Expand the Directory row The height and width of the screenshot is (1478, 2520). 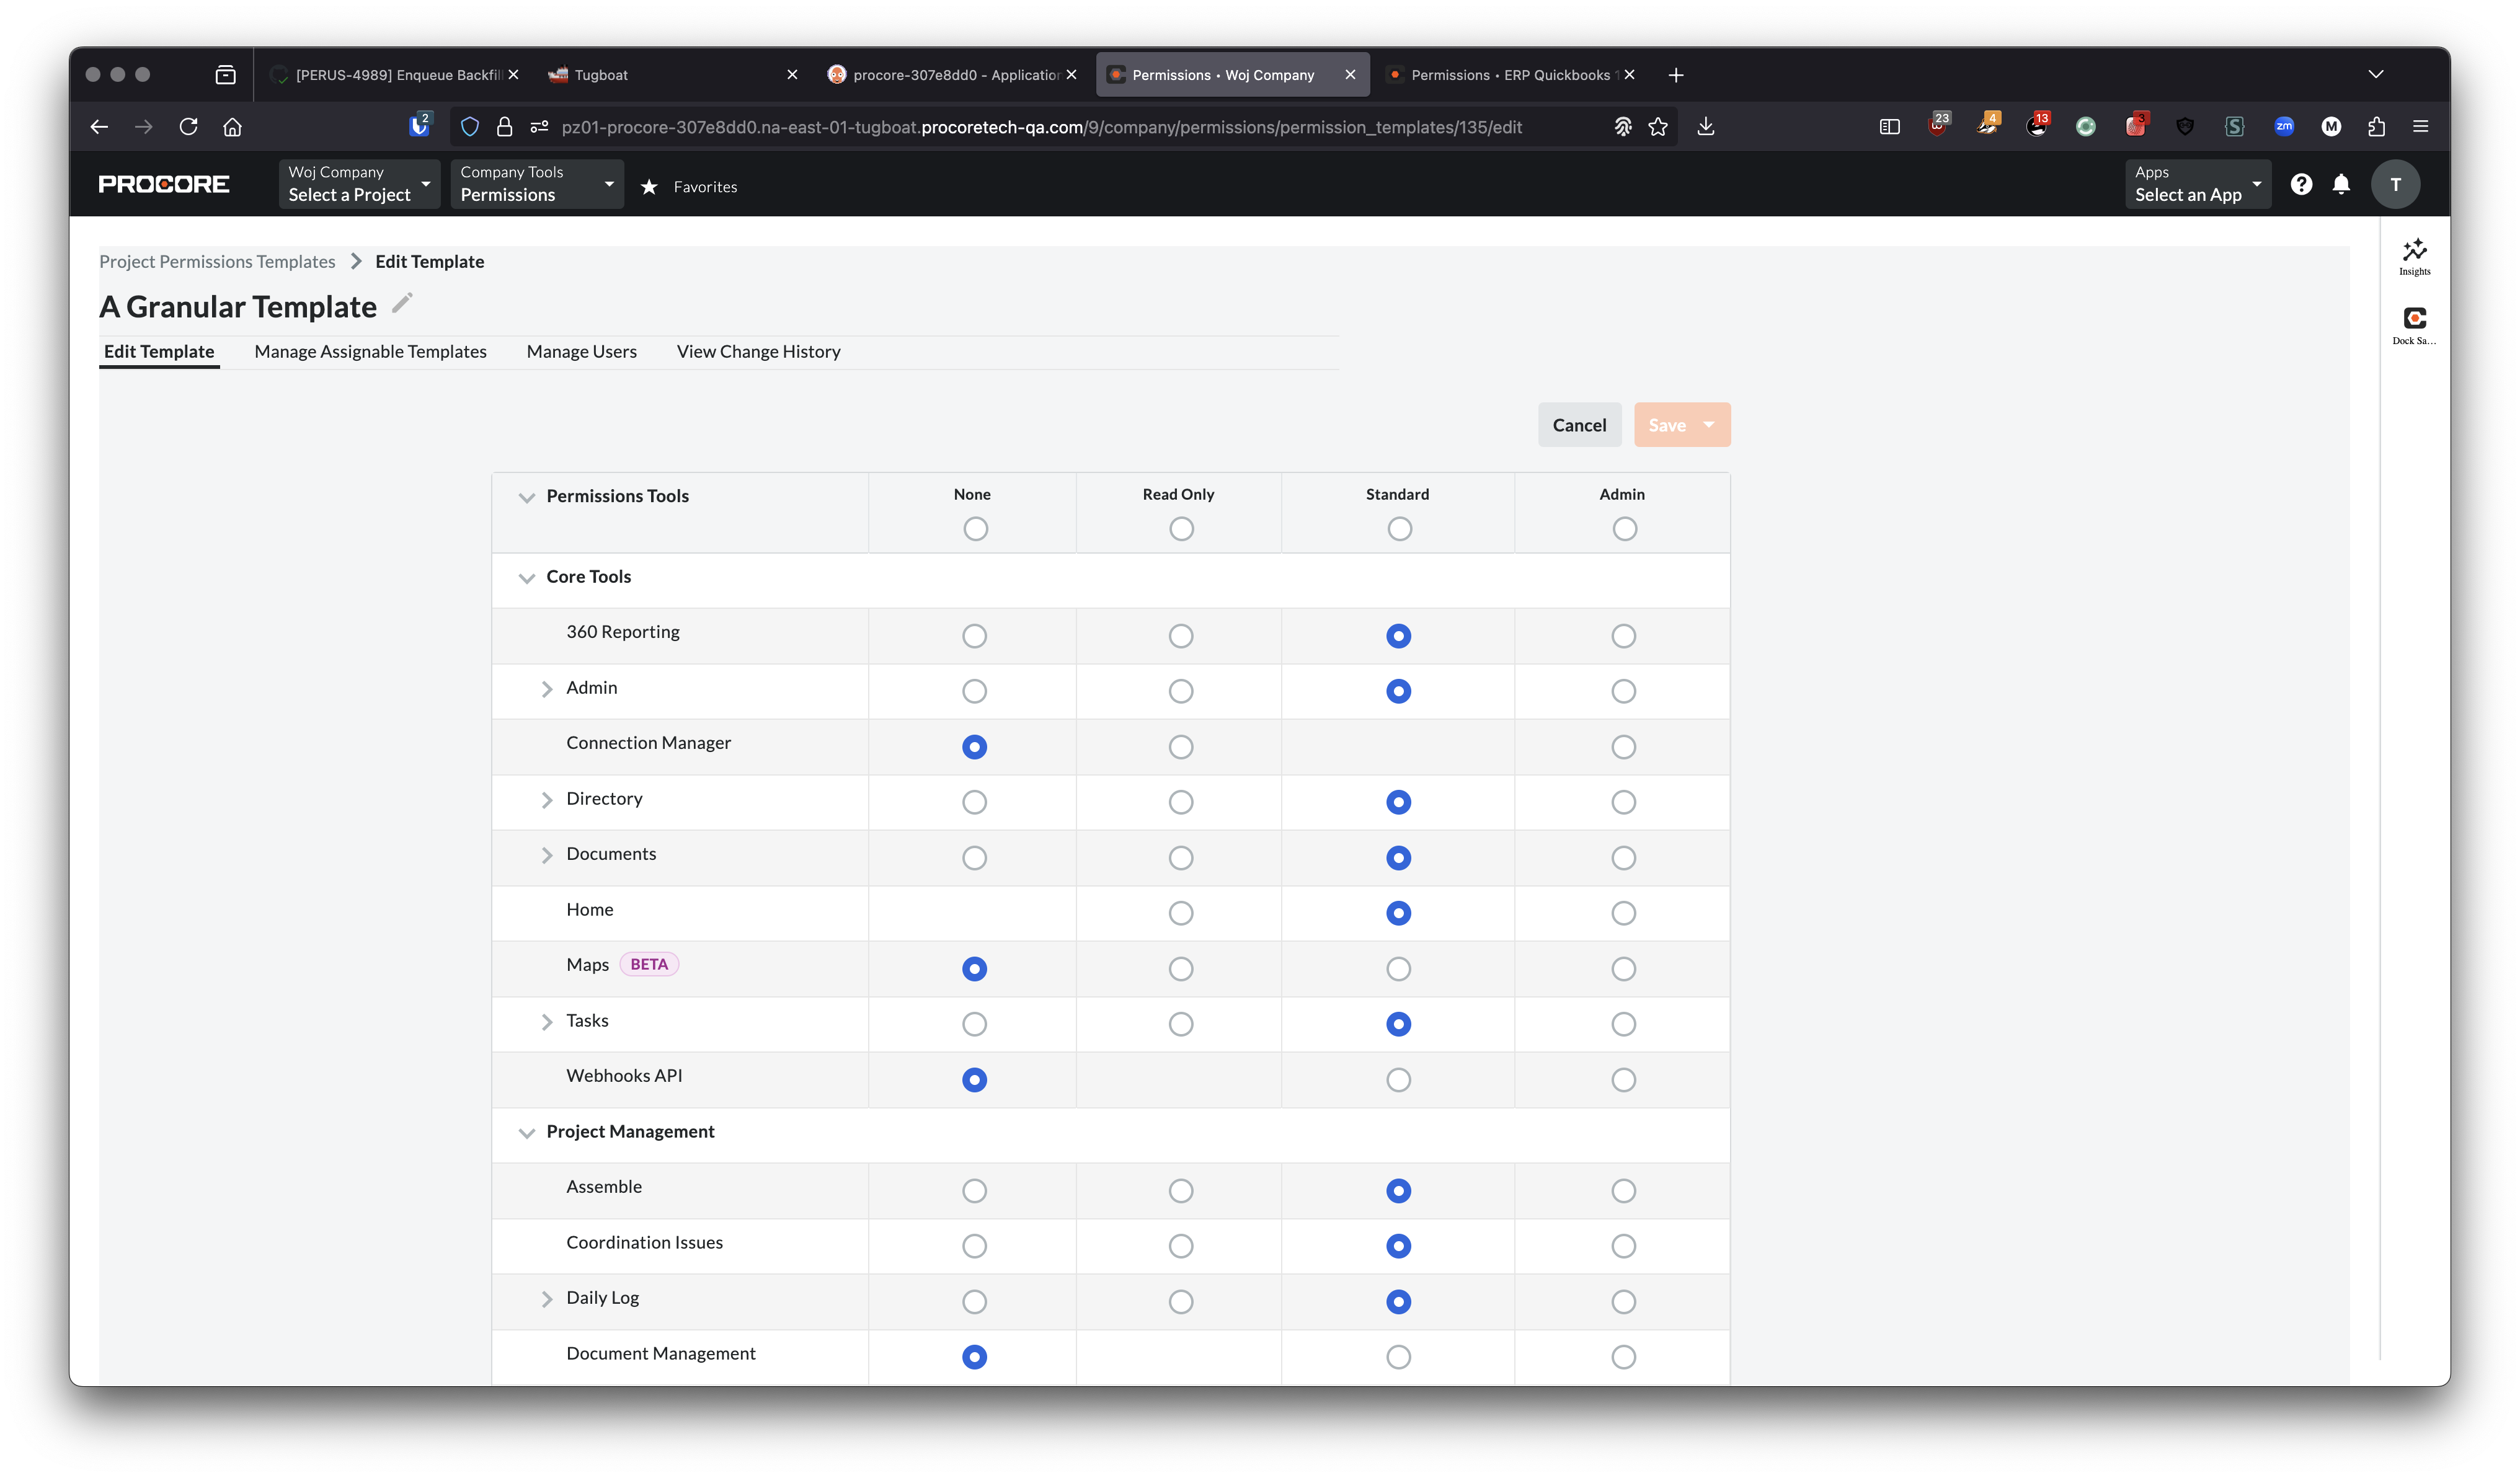coord(547,800)
